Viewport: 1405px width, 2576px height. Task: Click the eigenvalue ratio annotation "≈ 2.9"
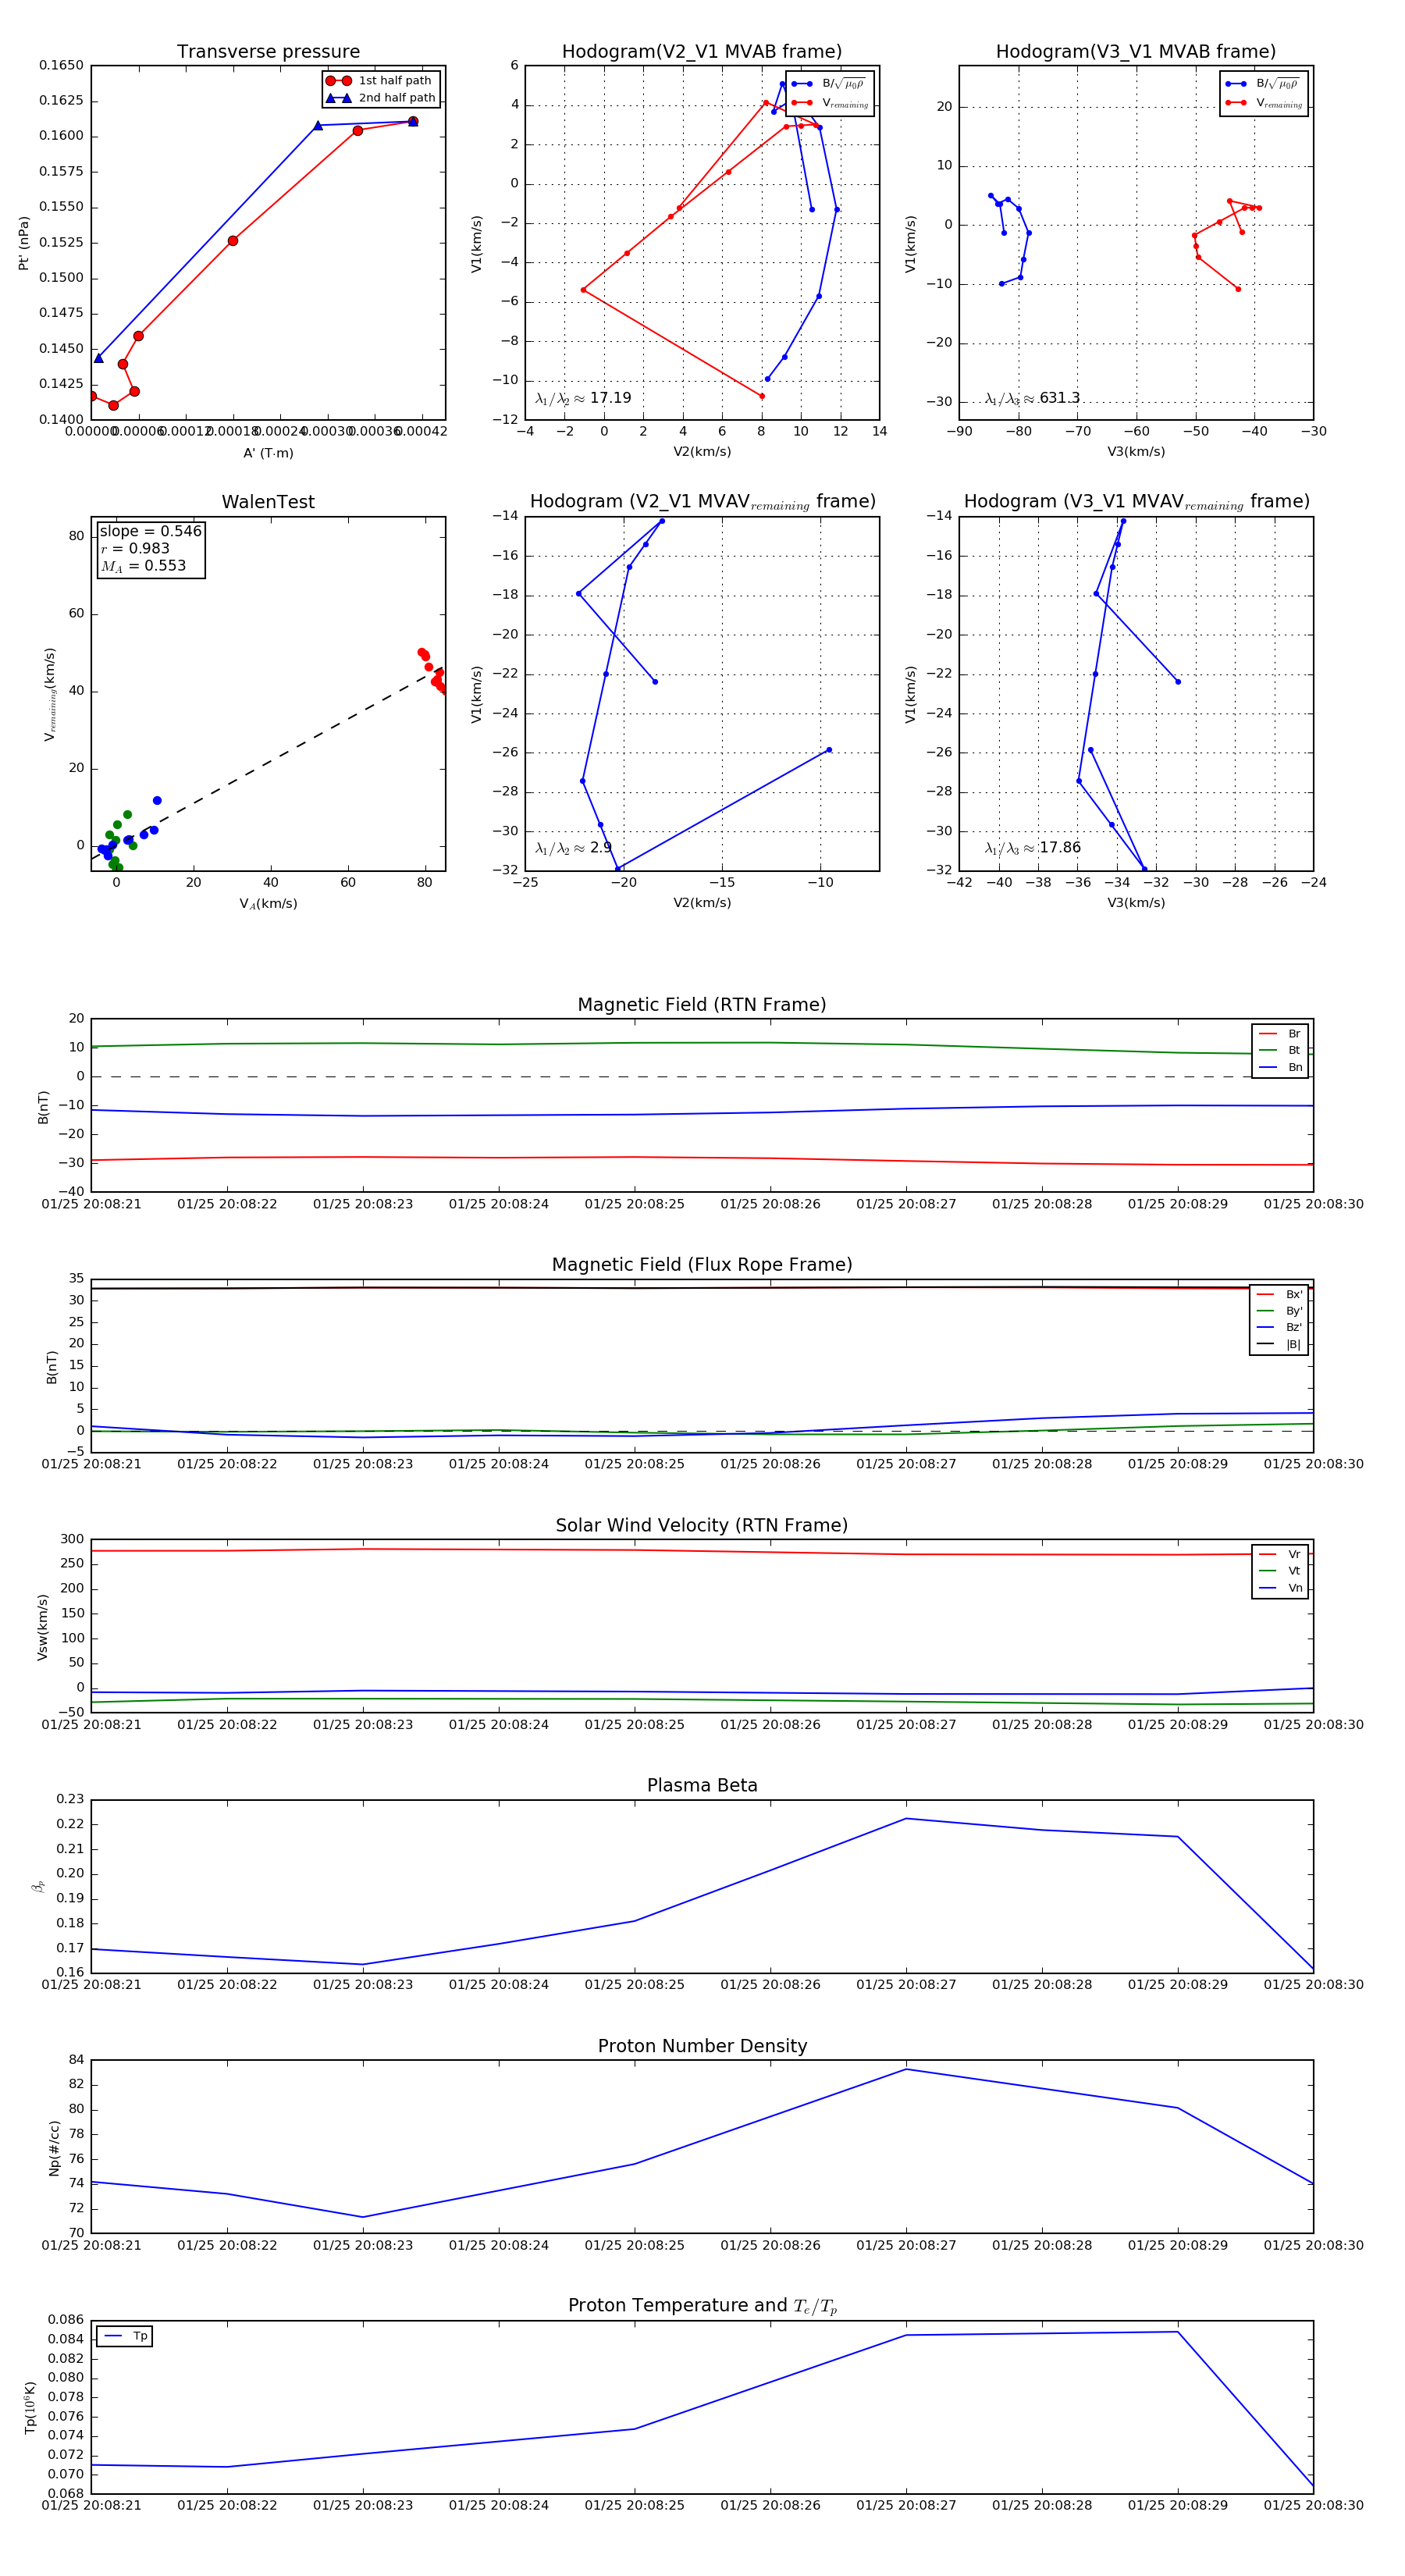(x=573, y=848)
